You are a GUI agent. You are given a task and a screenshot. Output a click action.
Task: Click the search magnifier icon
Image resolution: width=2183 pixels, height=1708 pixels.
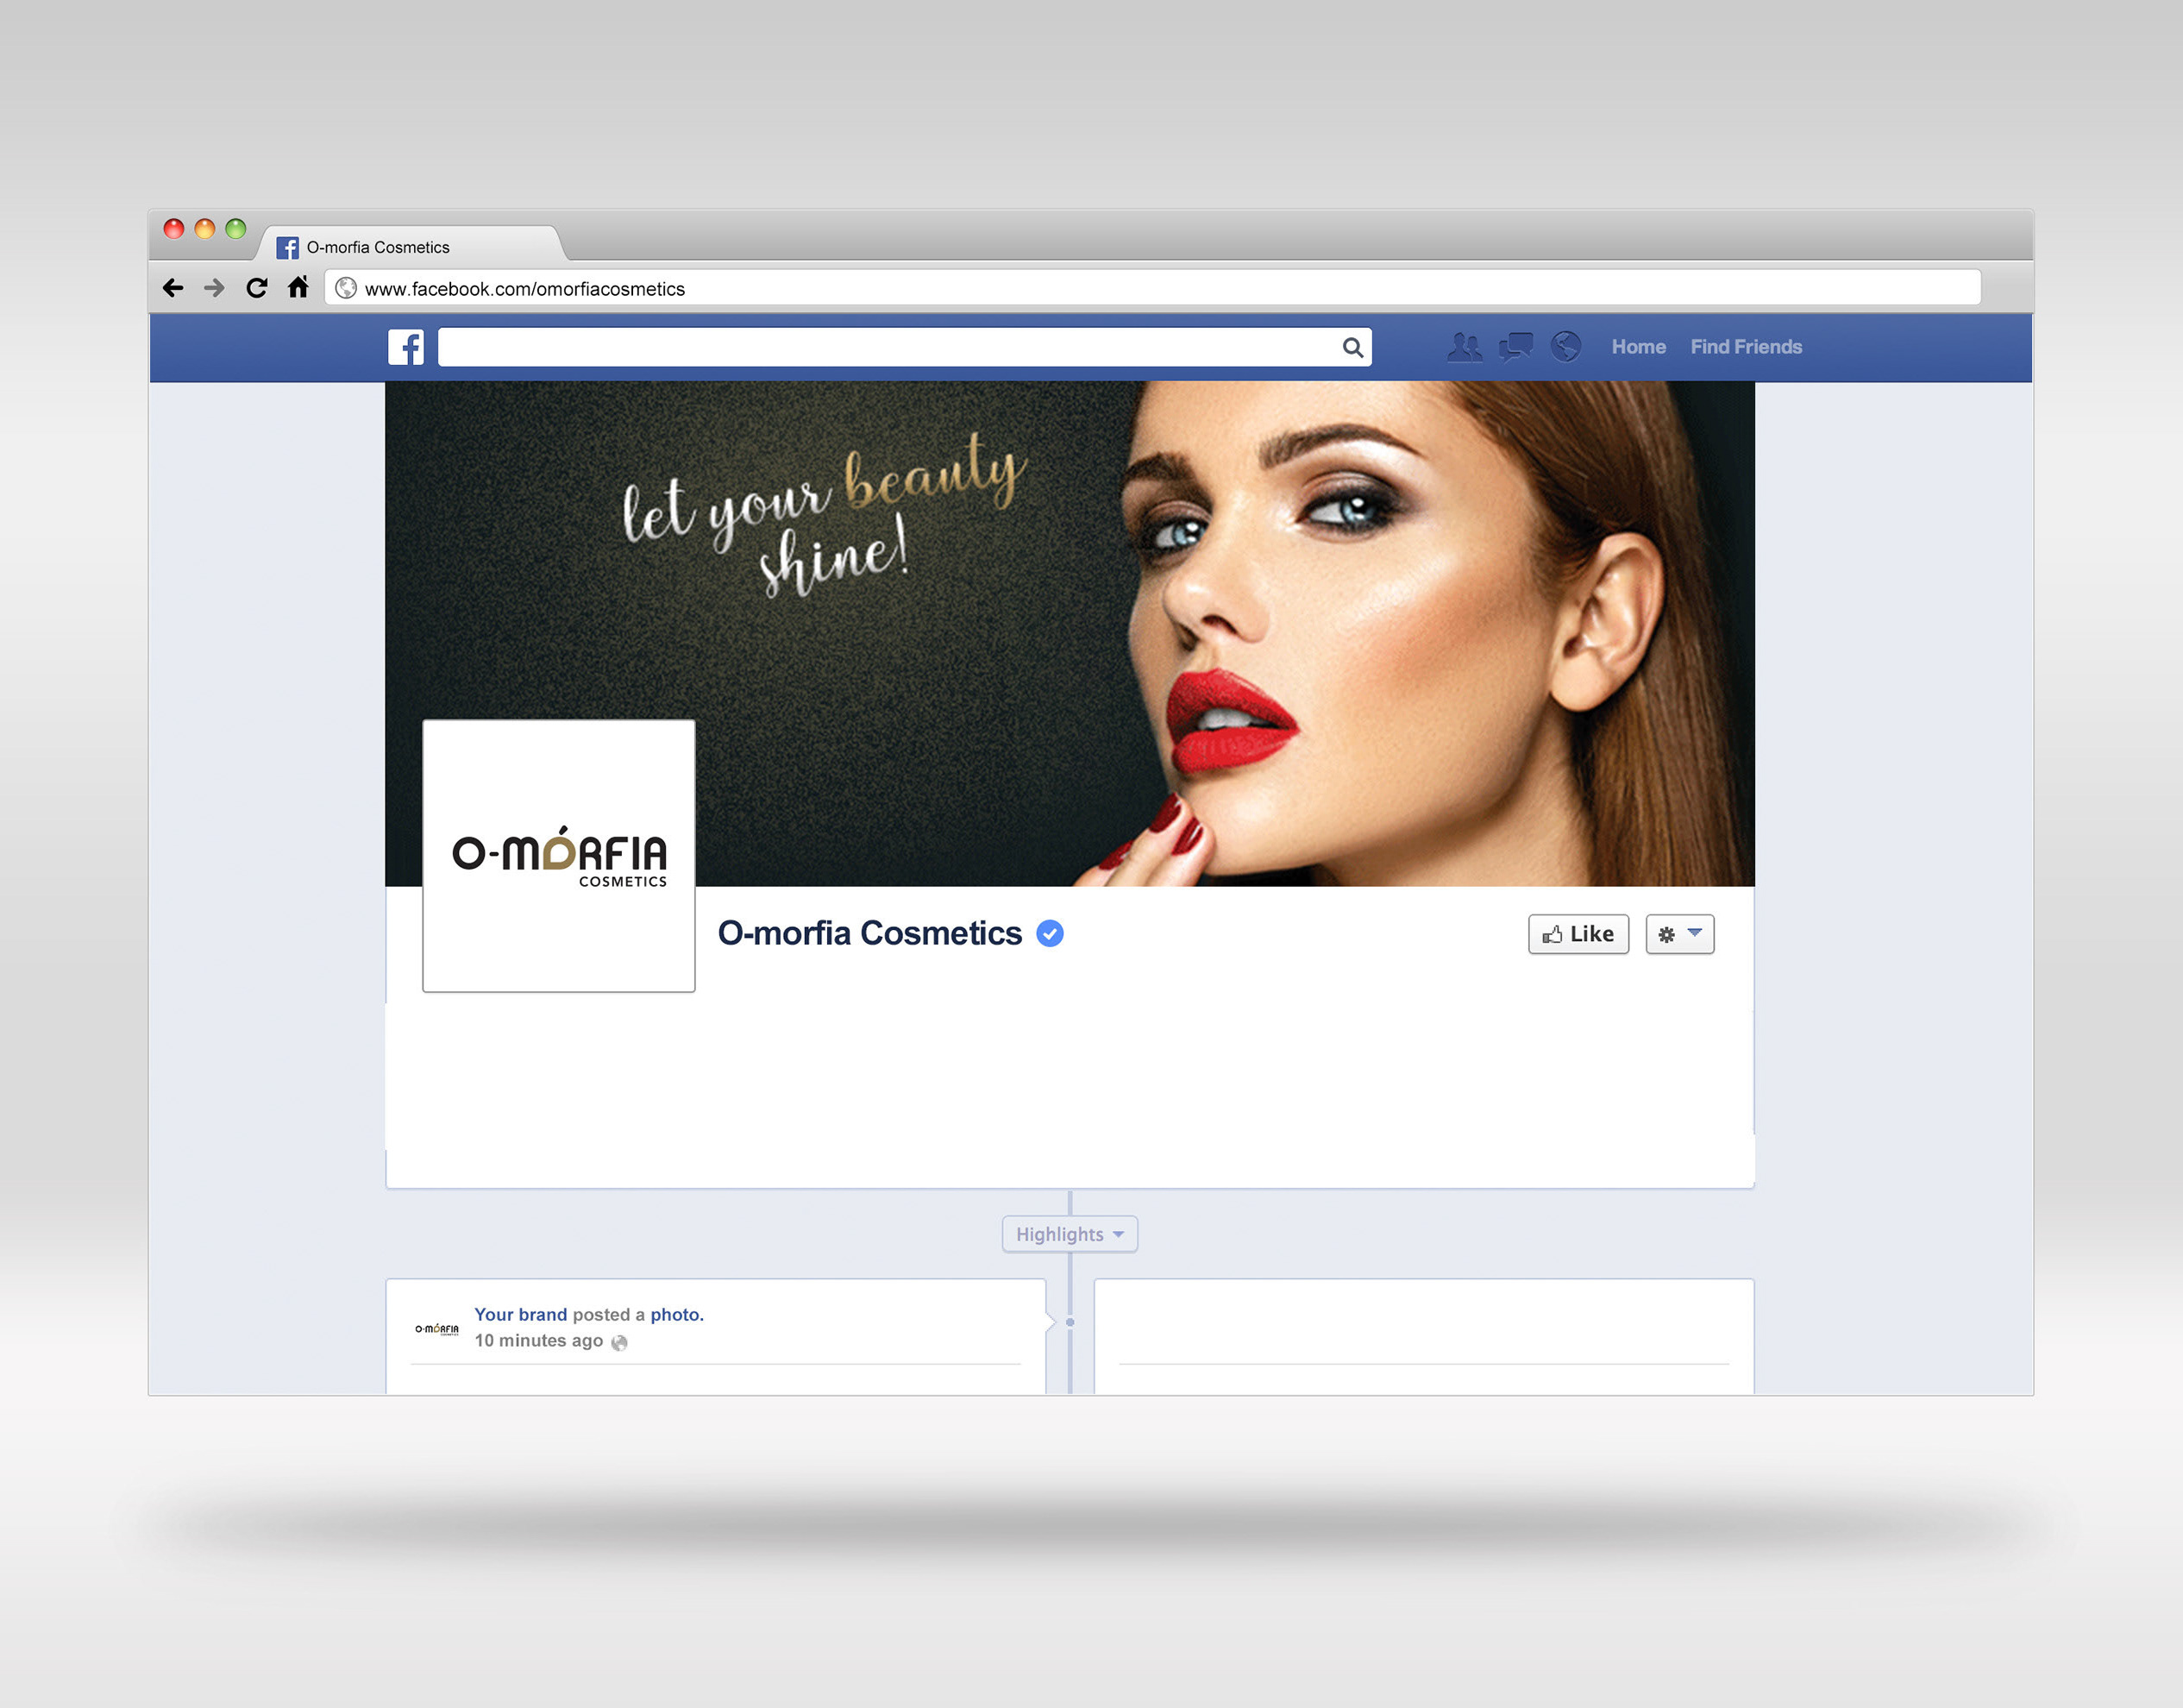[x=1352, y=347]
